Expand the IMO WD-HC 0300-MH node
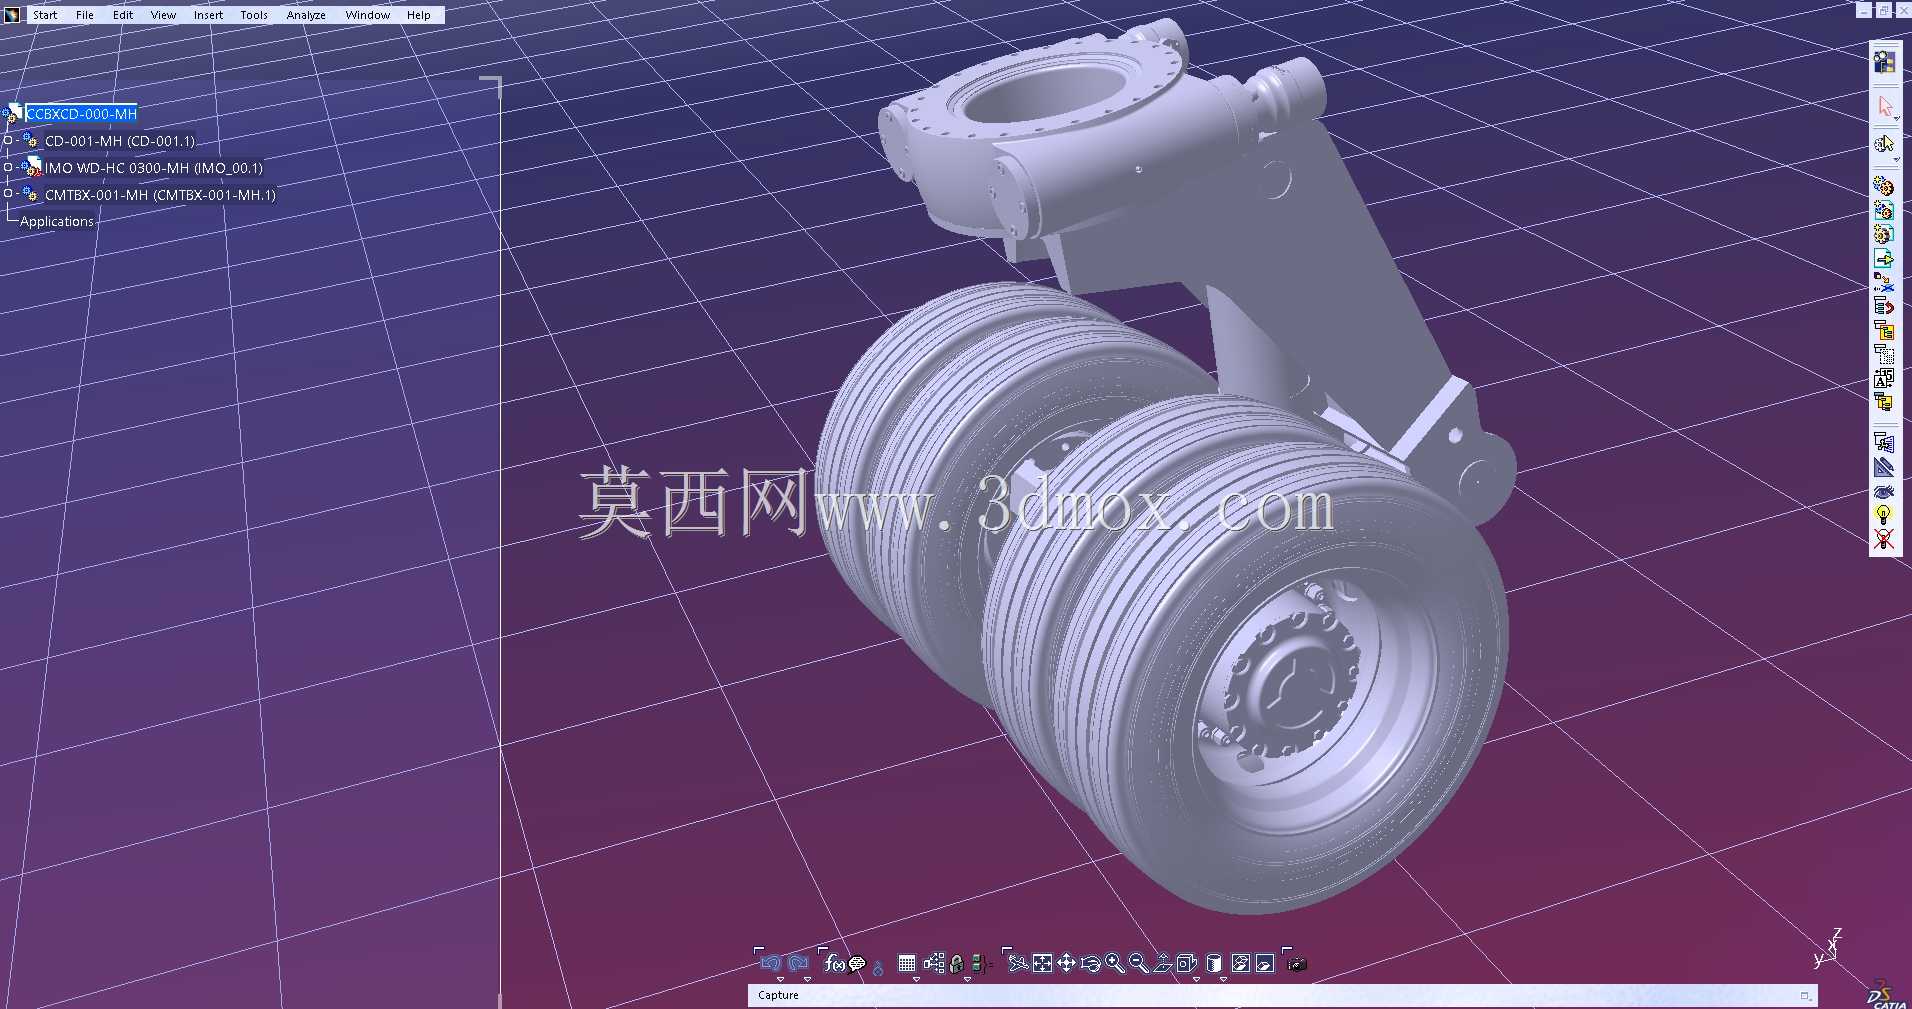Image resolution: width=1912 pixels, height=1009 pixels. pos(8,167)
